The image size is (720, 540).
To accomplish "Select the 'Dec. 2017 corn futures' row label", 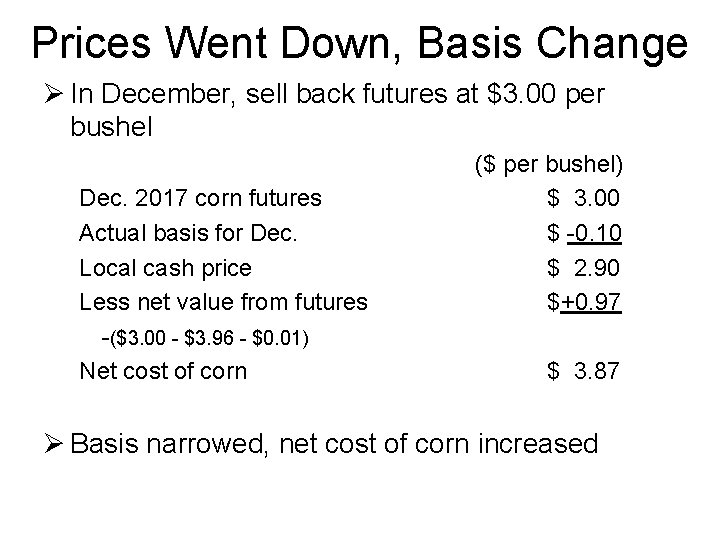I will tap(200, 198).
